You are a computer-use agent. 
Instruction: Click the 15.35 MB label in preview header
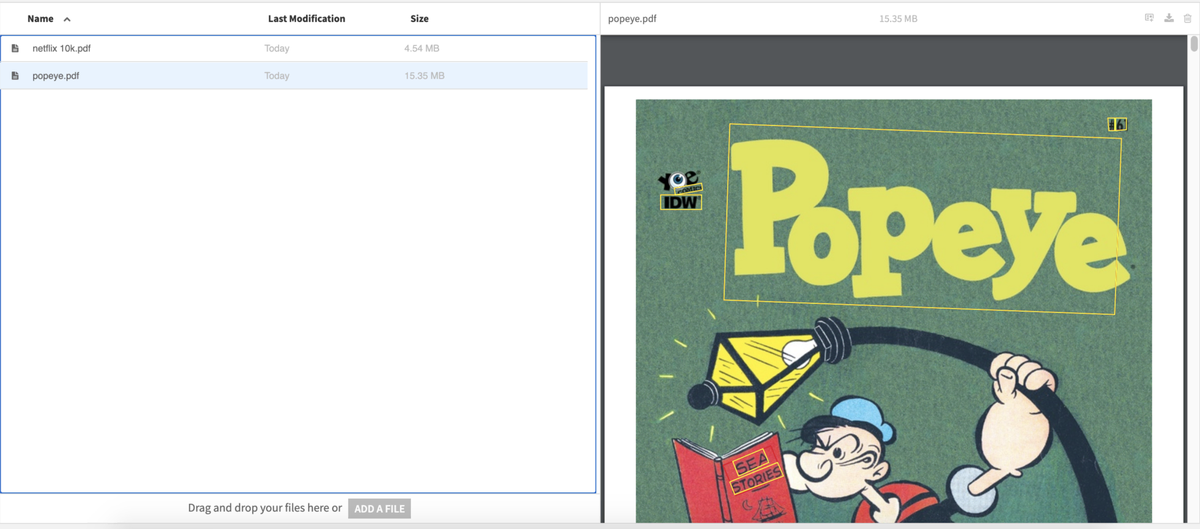[x=898, y=19]
